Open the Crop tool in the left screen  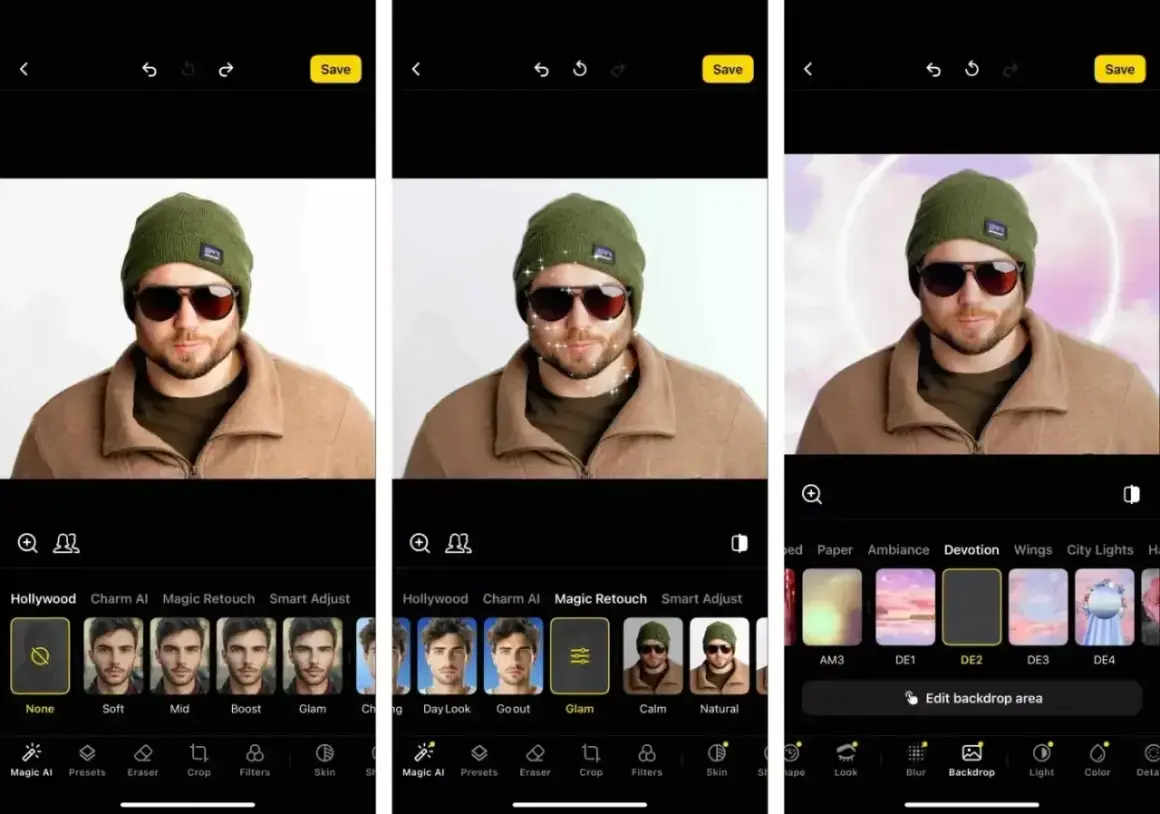(x=198, y=760)
